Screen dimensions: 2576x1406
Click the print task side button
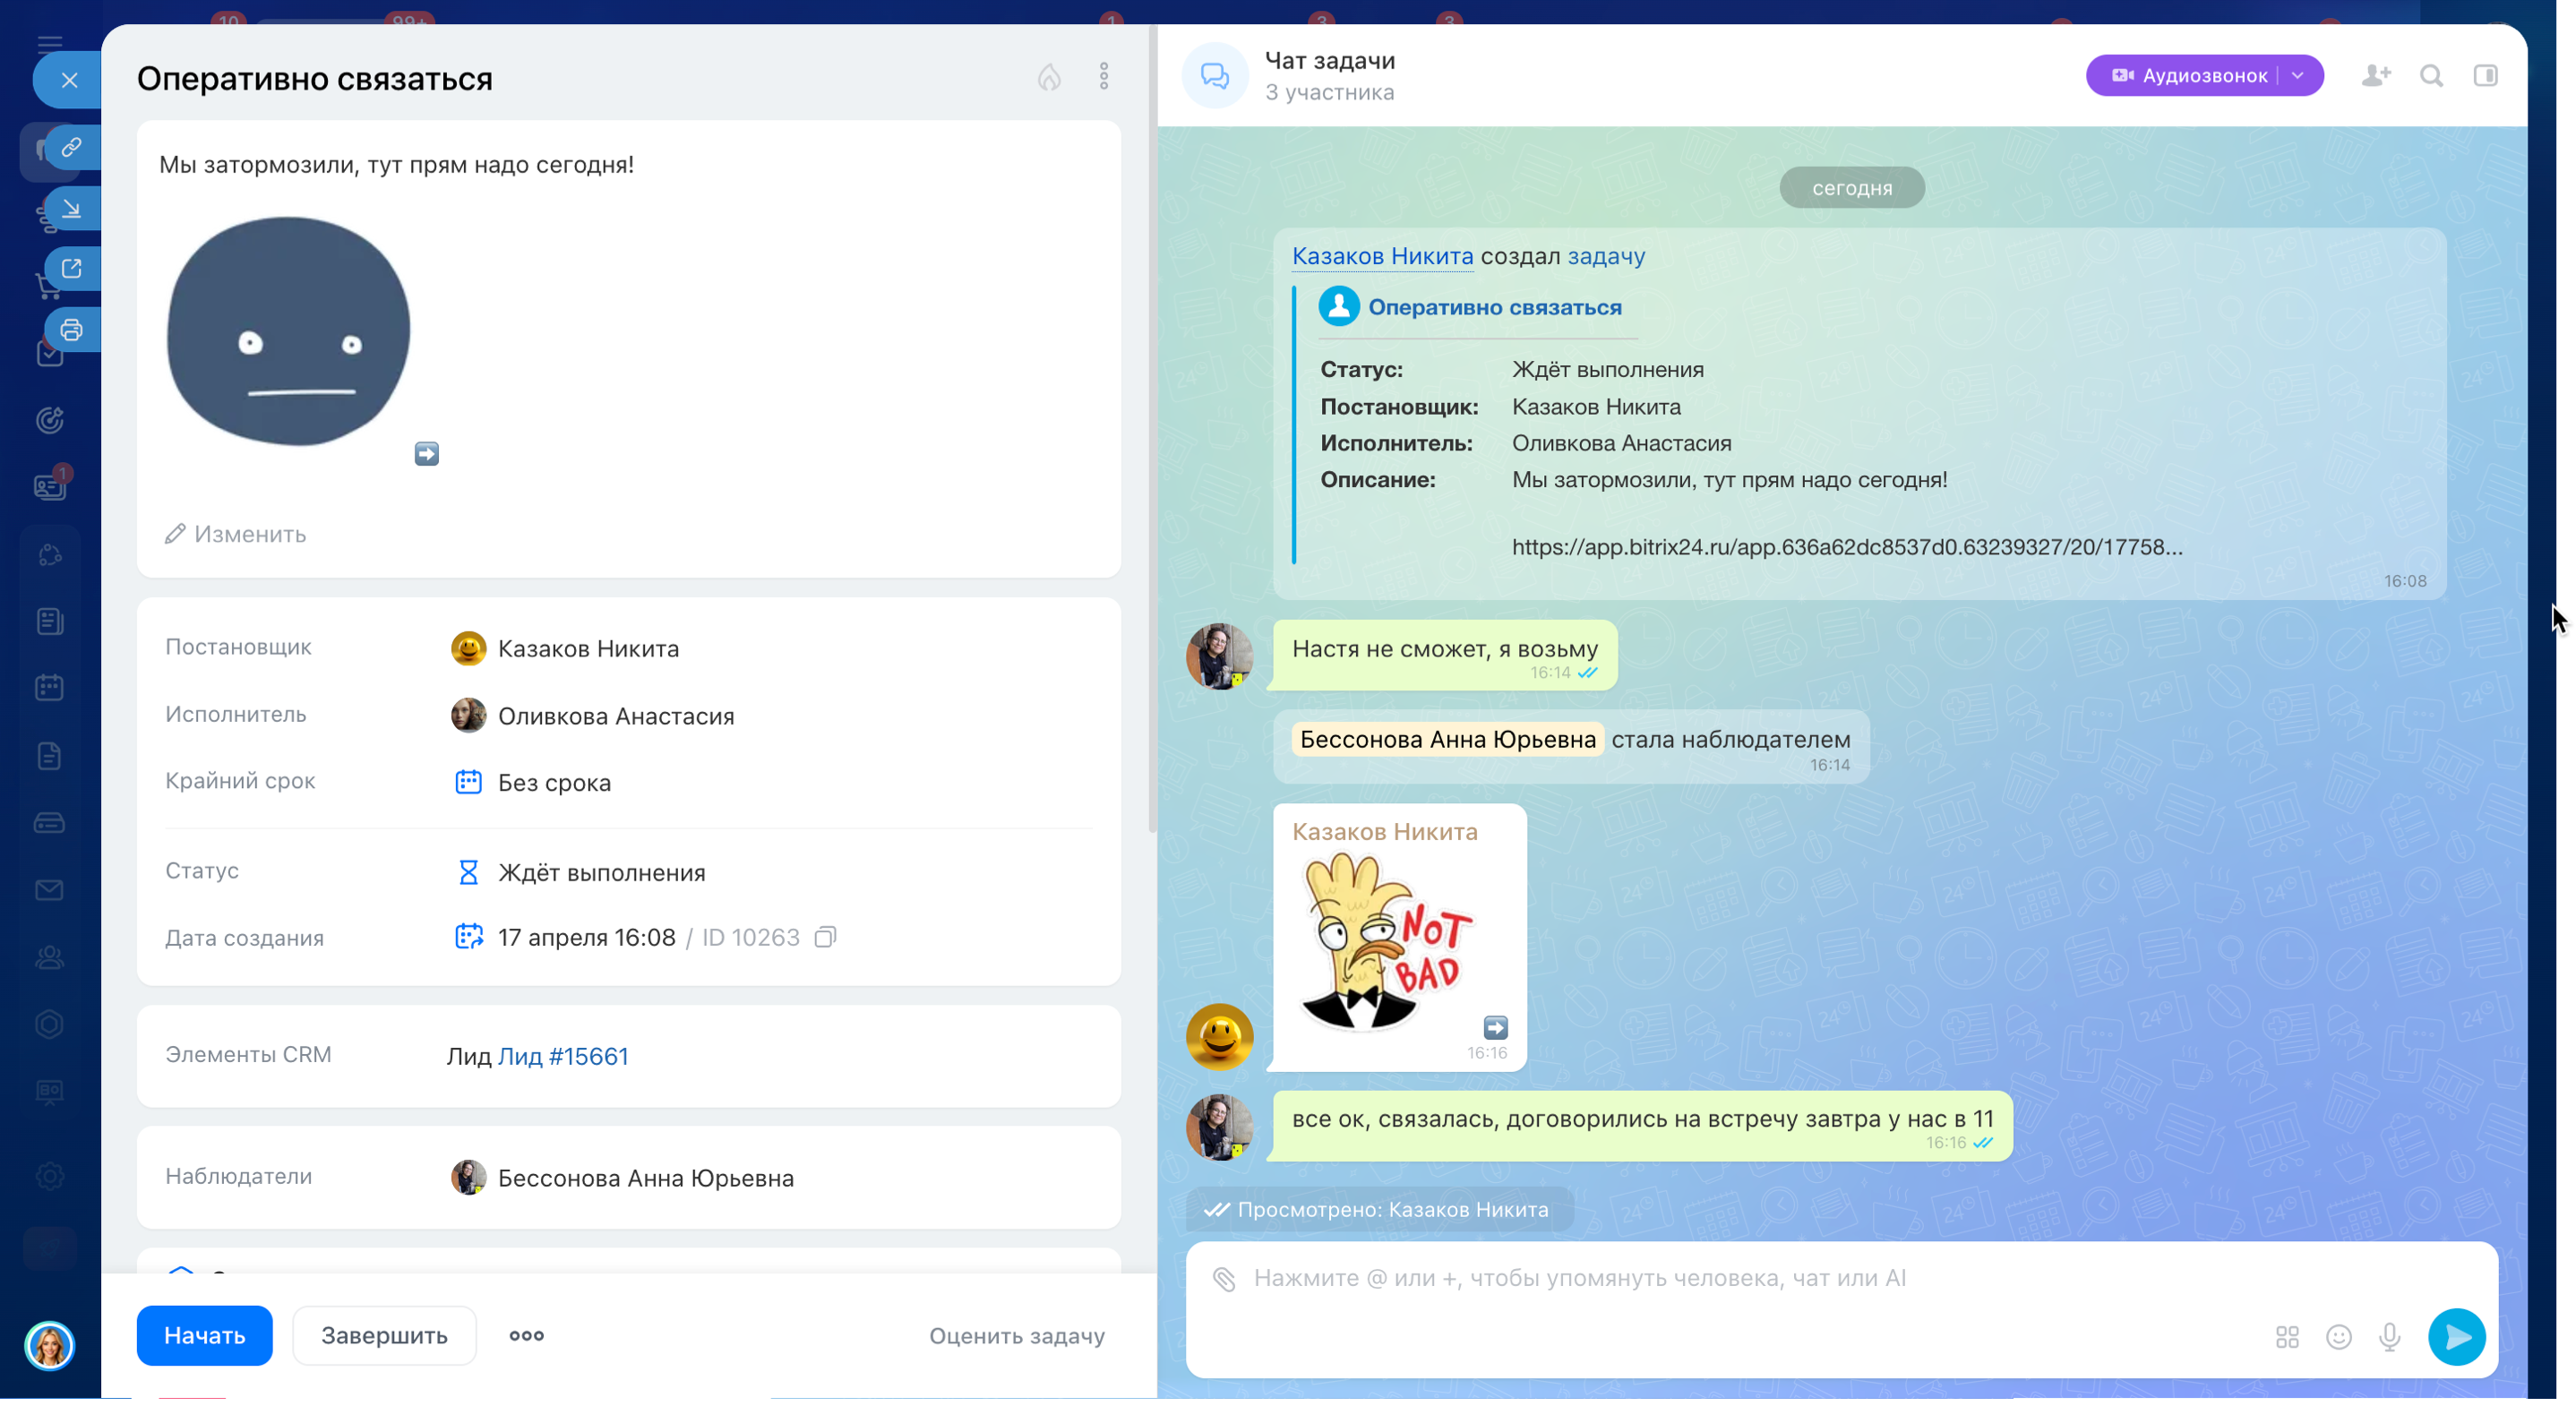(x=71, y=330)
